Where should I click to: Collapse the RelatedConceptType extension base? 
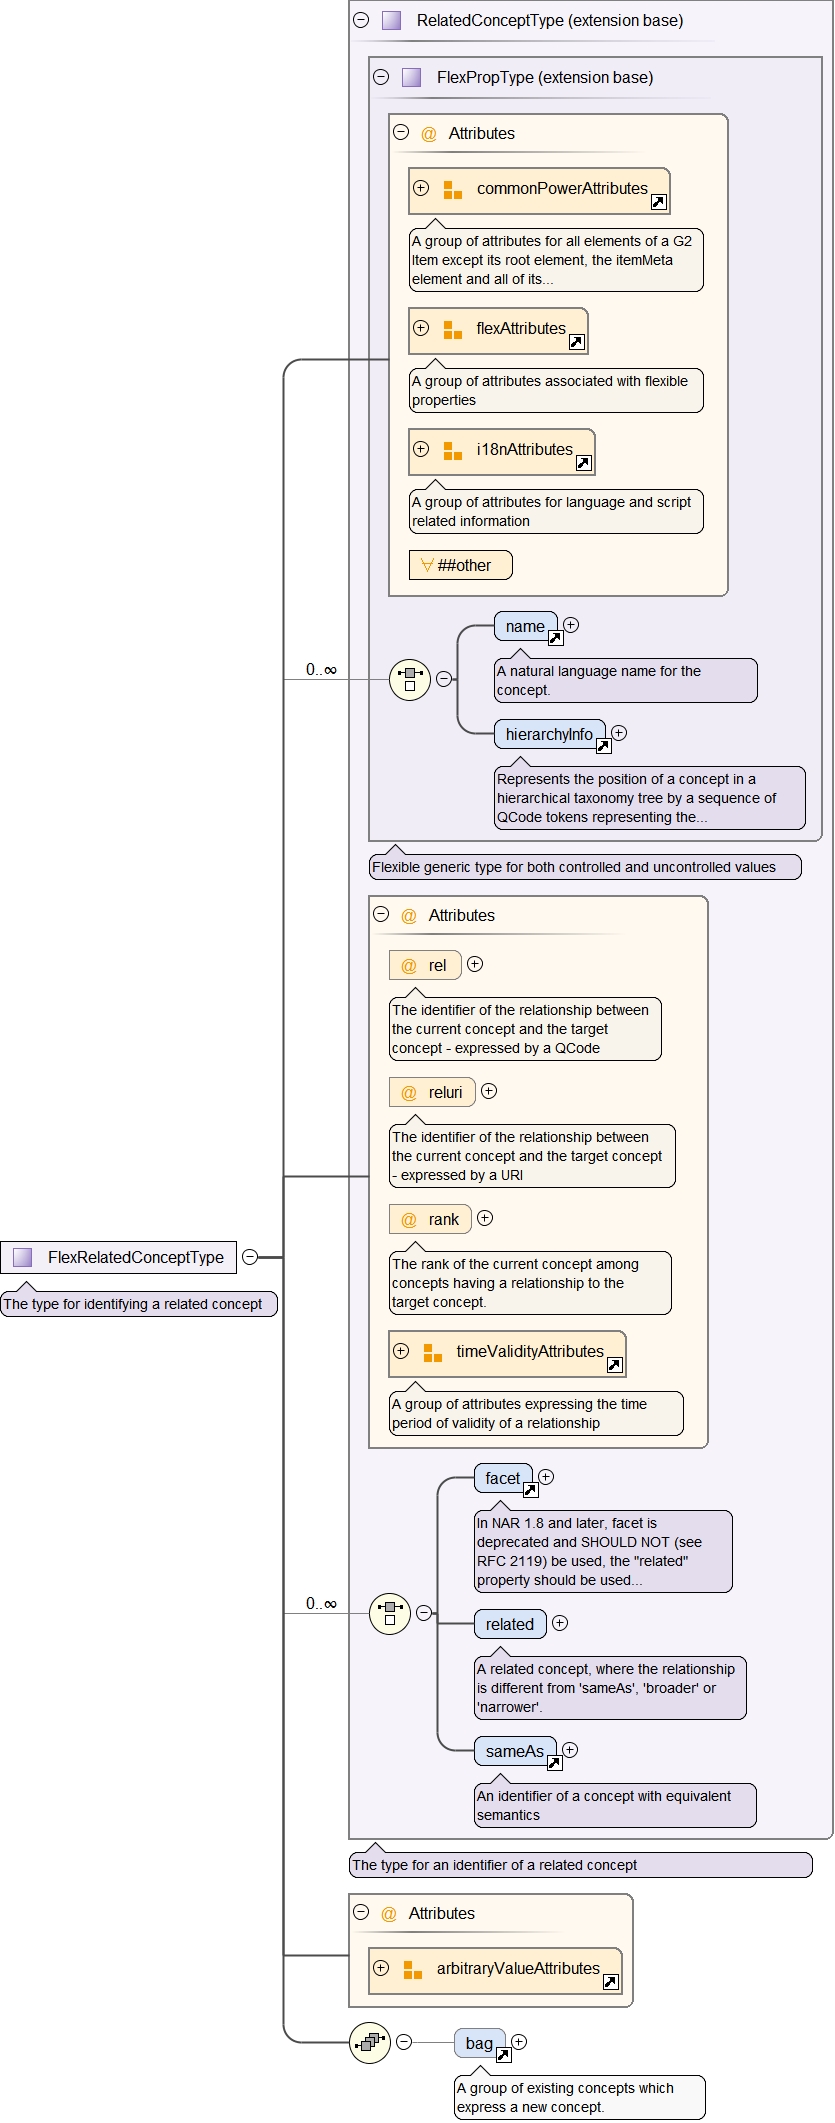[361, 20]
